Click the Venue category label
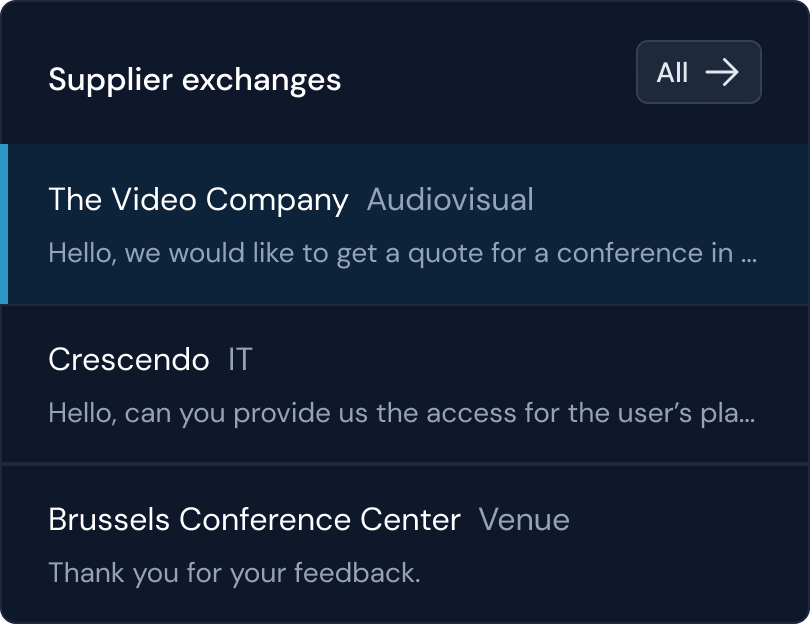The image size is (810, 624). tap(524, 519)
